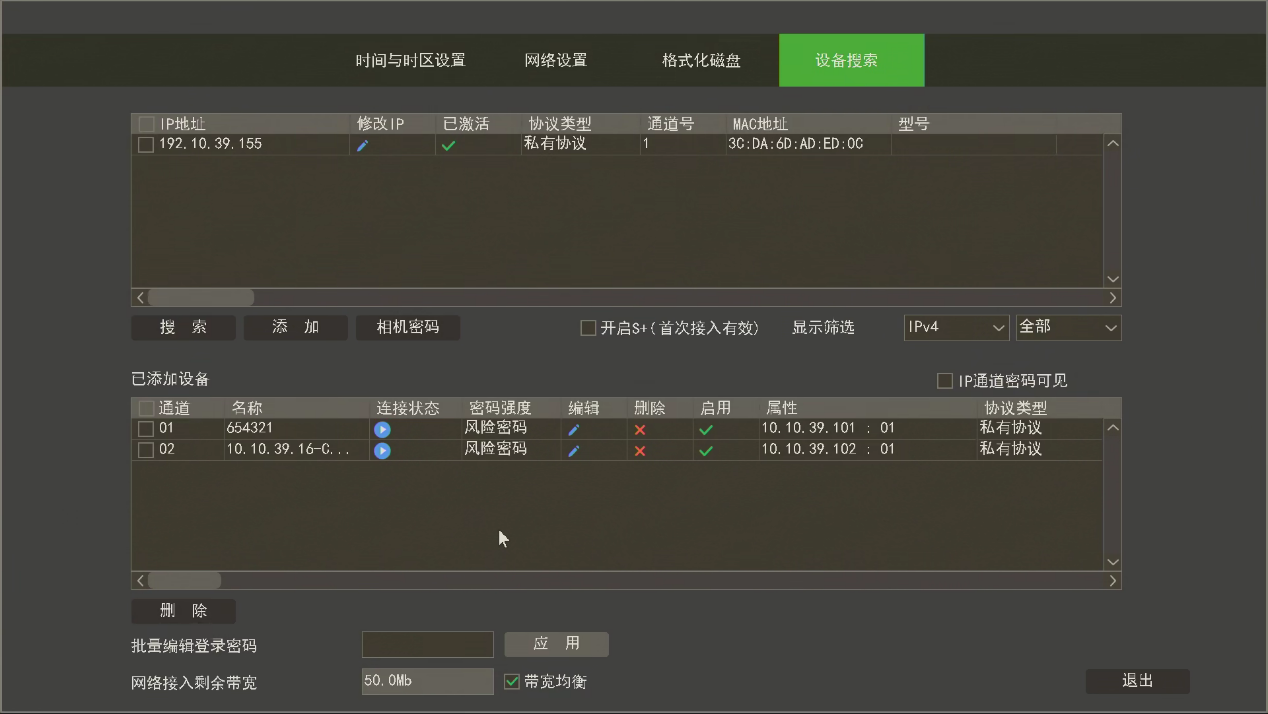Click the 修改IP pencil icon for 192.10.39.155
This screenshot has height=714, width=1268.
(x=363, y=143)
